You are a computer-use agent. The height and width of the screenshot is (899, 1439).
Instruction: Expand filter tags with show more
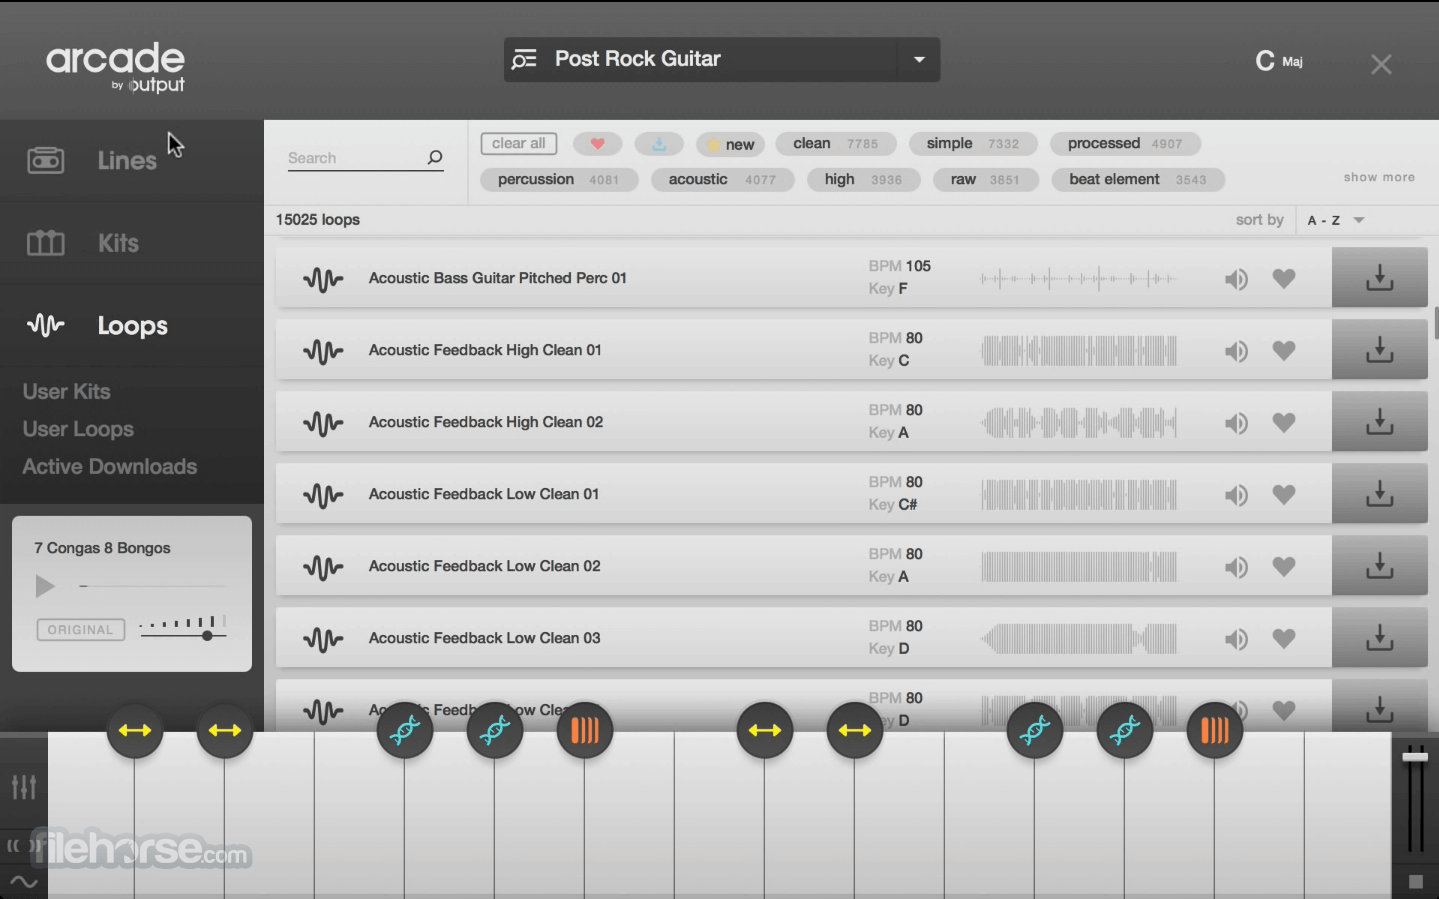[1379, 177]
